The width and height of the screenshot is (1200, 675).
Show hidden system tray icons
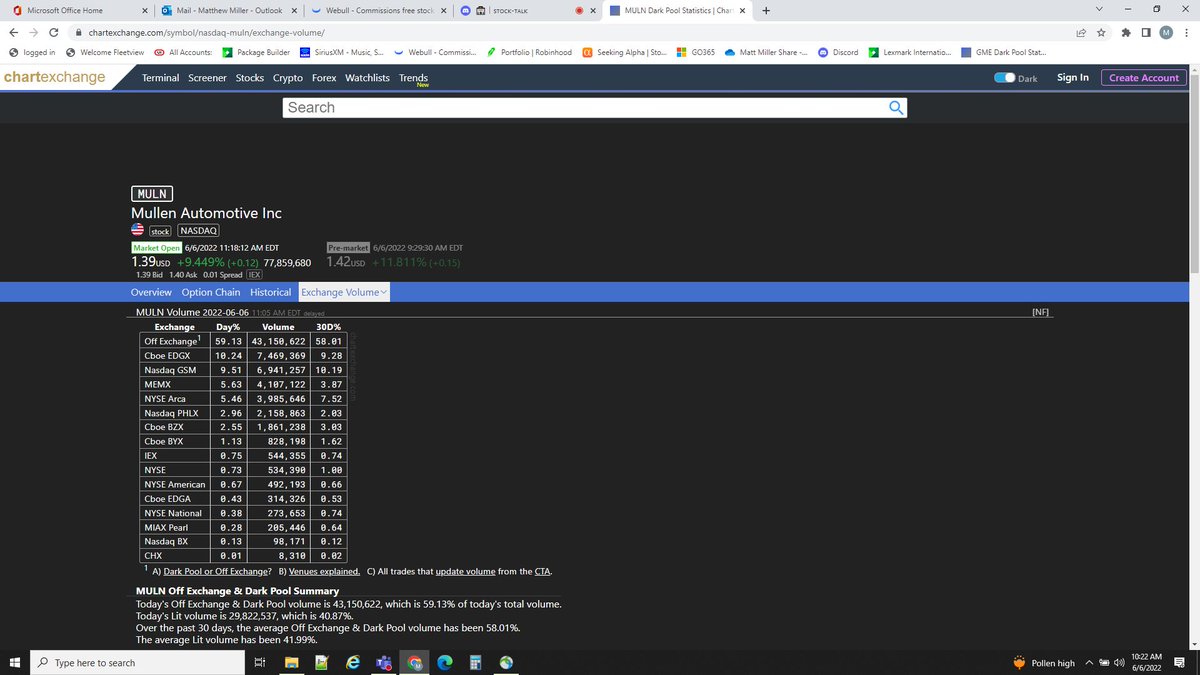tap(1089, 662)
